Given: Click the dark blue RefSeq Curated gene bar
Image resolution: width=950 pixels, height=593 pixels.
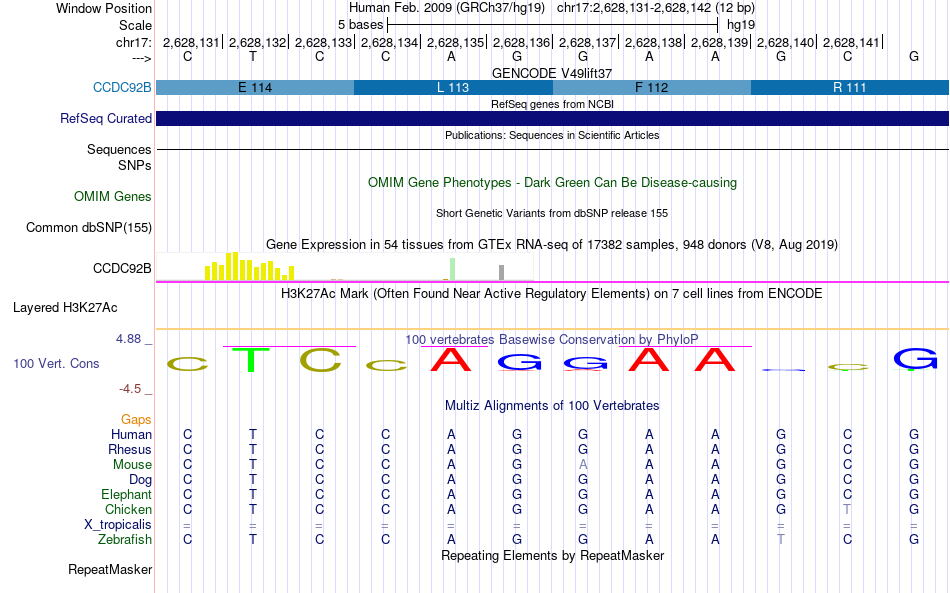Looking at the screenshot, I should [552, 118].
